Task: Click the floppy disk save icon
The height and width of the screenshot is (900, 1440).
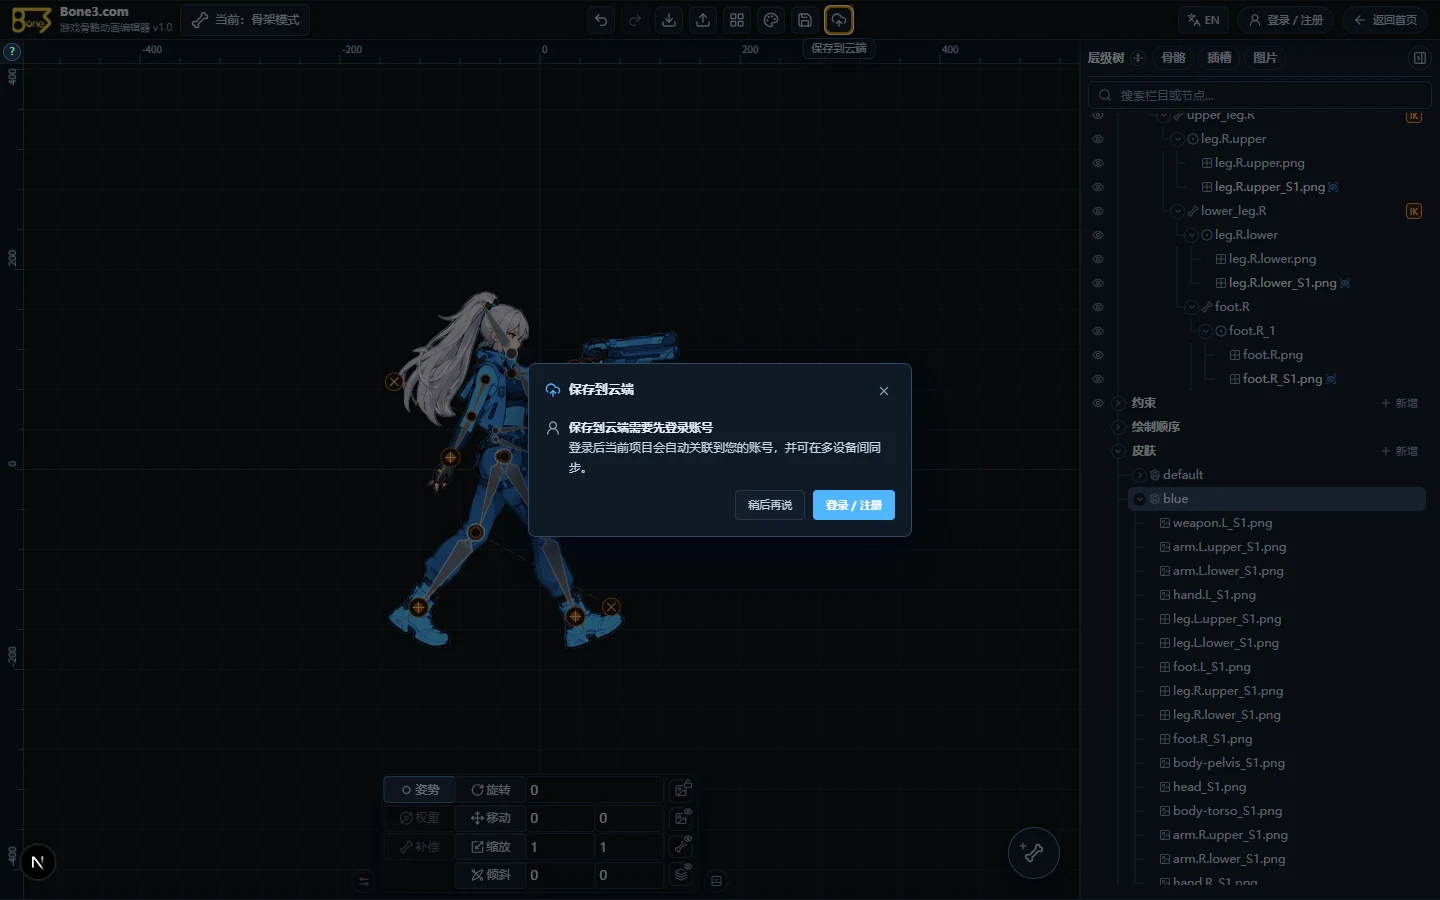Action: [805, 20]
